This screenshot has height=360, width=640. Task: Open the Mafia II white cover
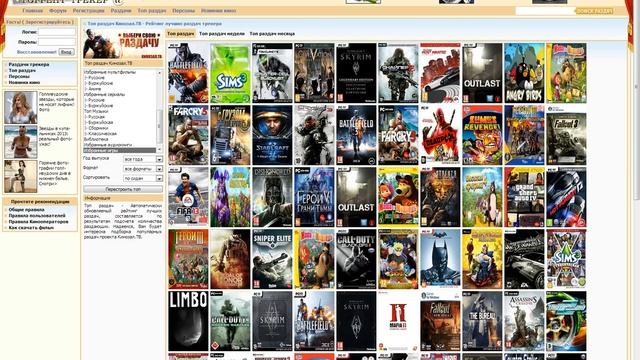[x=398, y=321]
